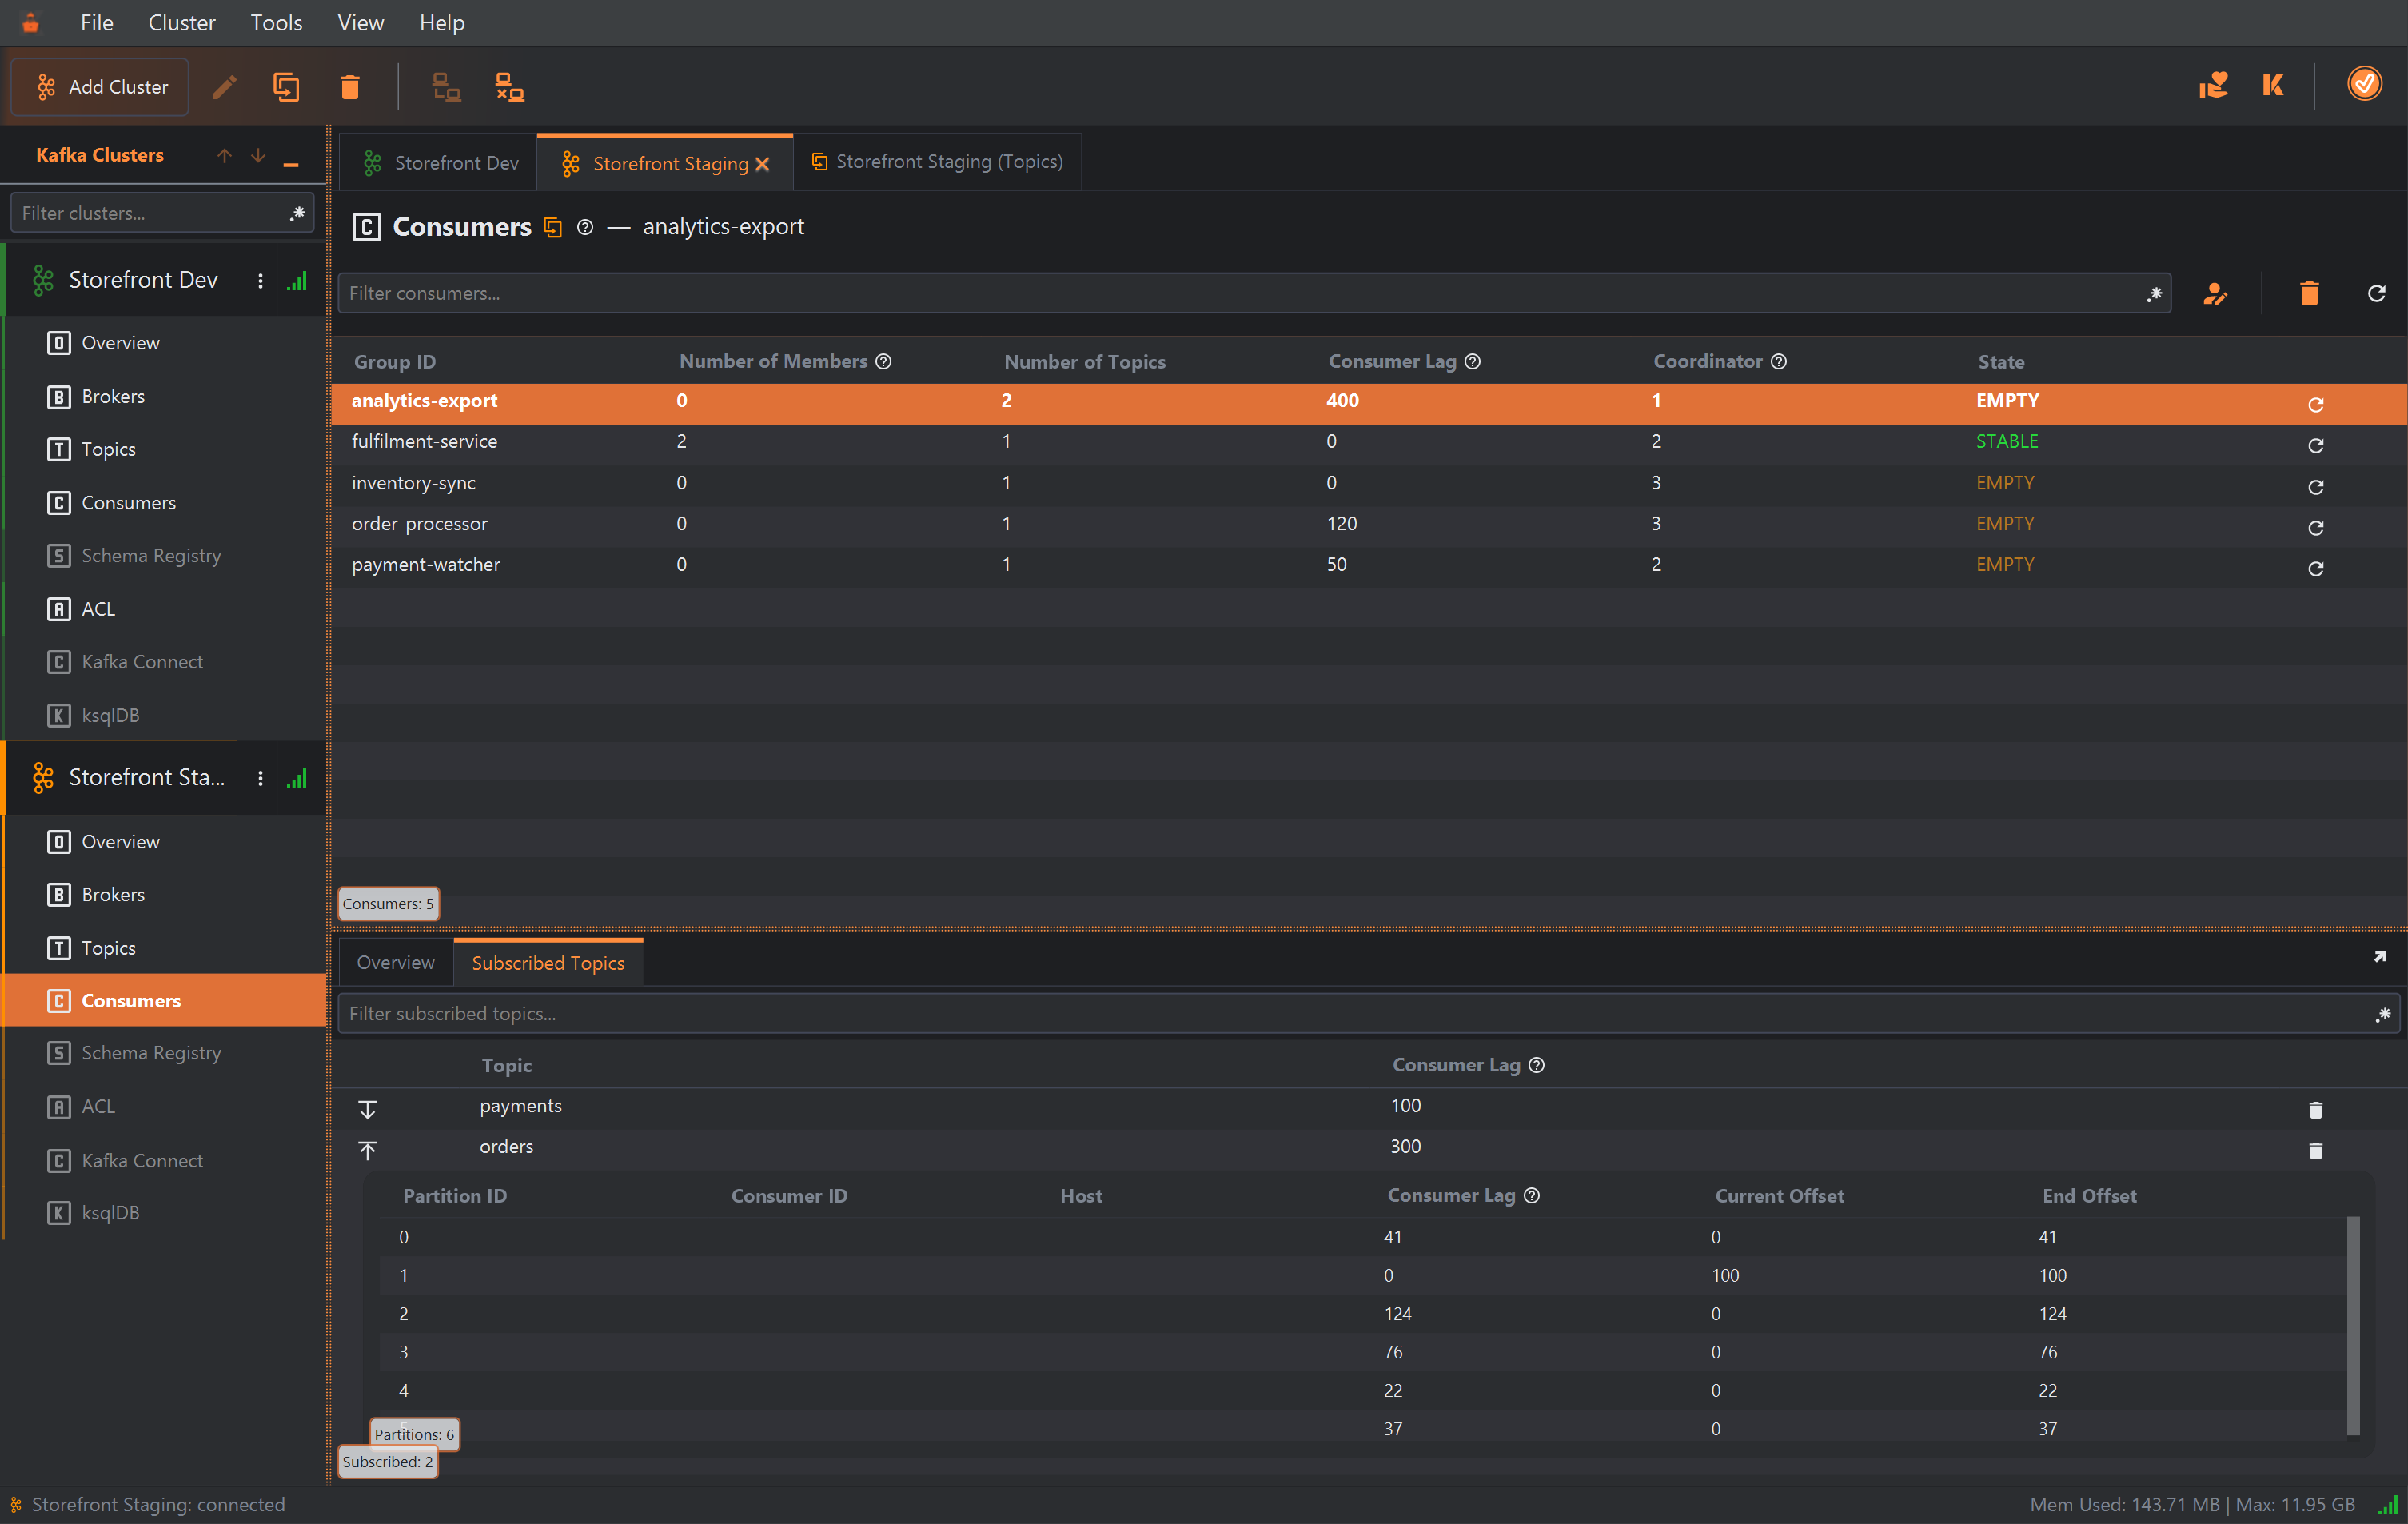
Task: Toggle regex in Filter consumers field
Action: click(x=2154, y=294)
